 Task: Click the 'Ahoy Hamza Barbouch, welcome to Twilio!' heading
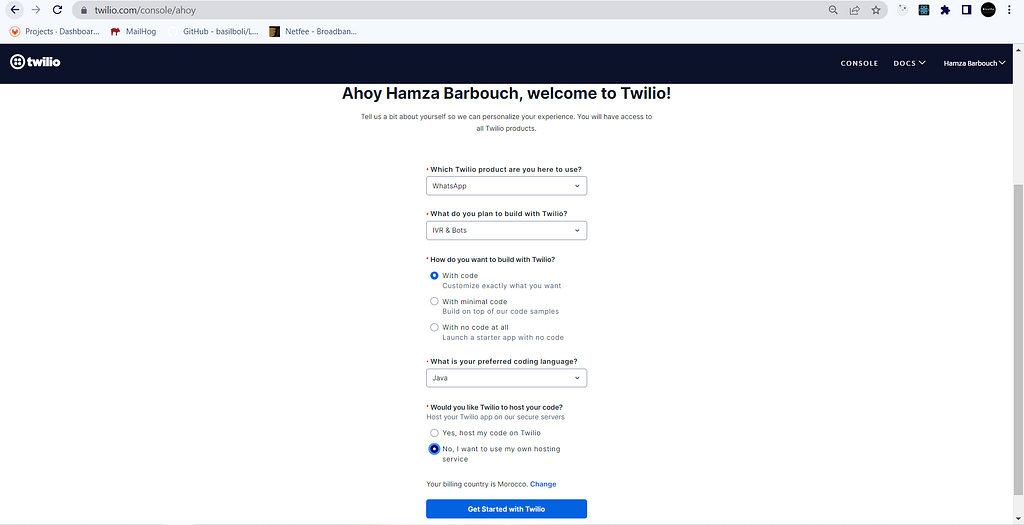pos(506,94)
